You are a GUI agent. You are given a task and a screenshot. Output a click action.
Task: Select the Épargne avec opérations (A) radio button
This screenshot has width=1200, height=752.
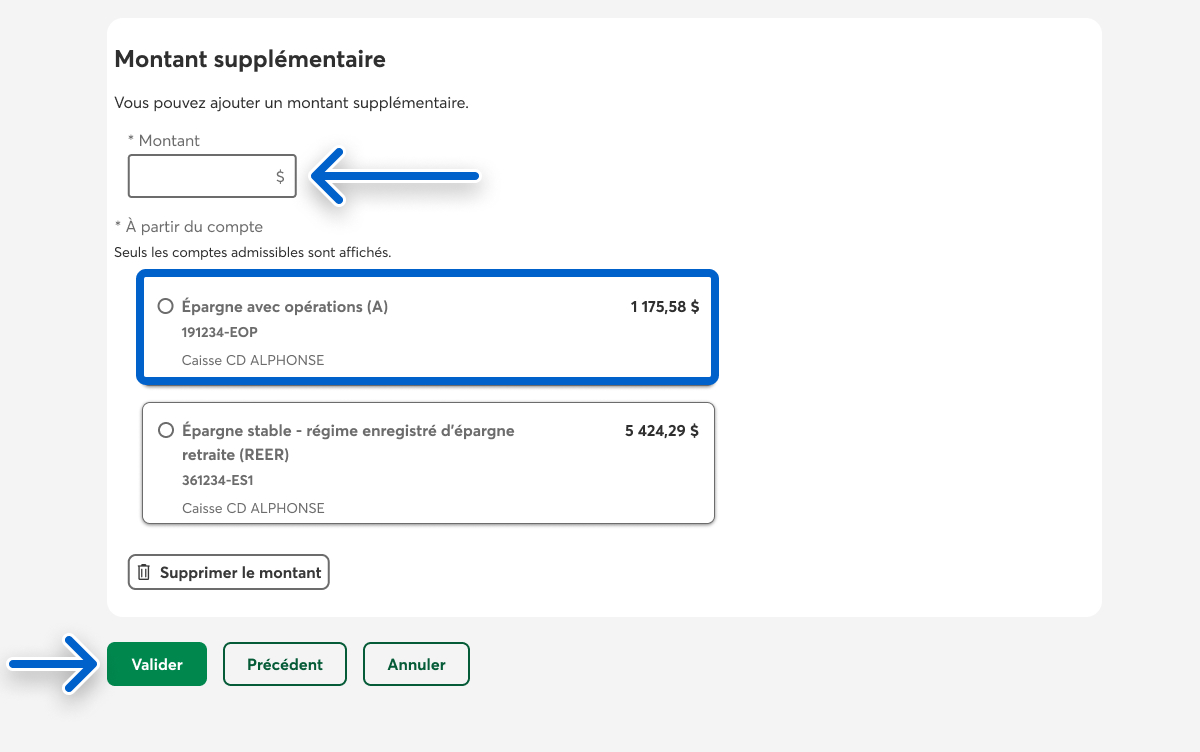tap(166, 307)
